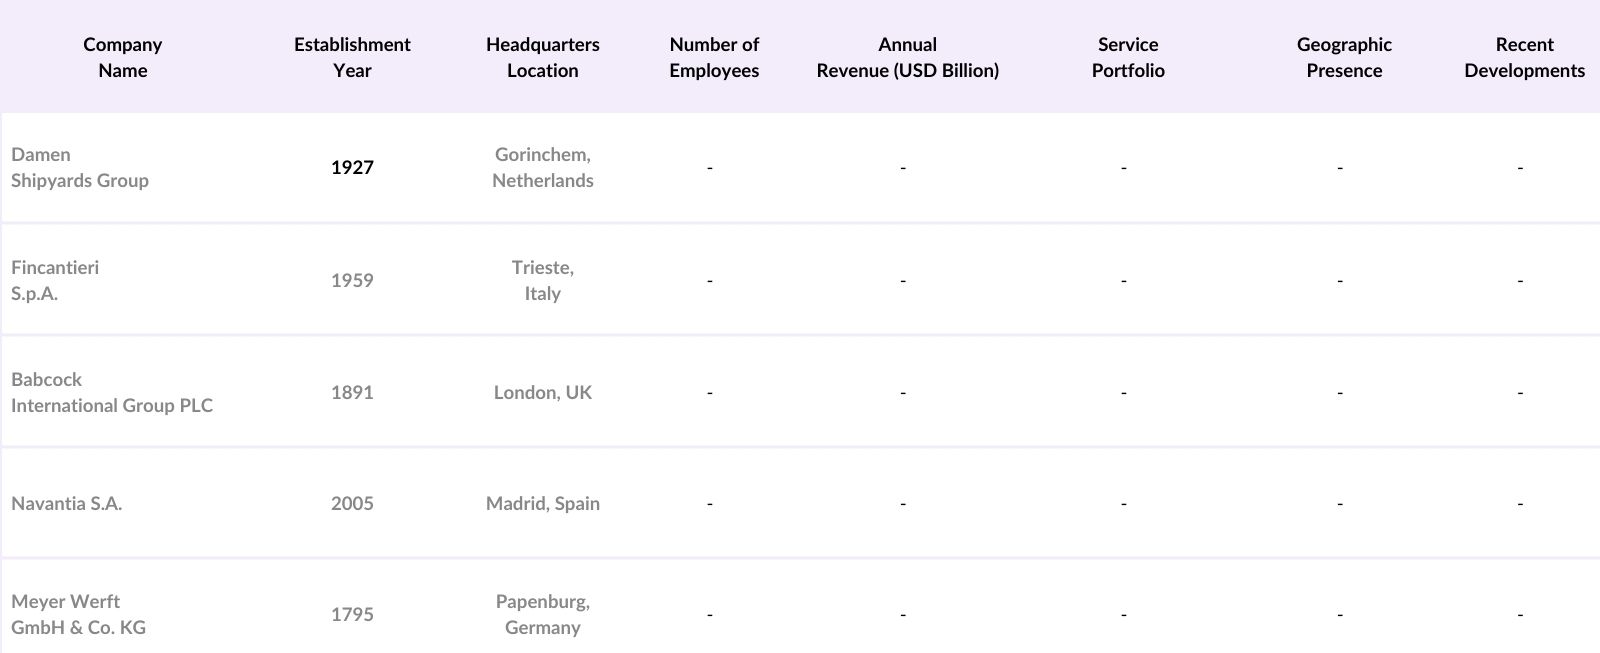Select Annual Revenue (USD Billion) header

907,57
